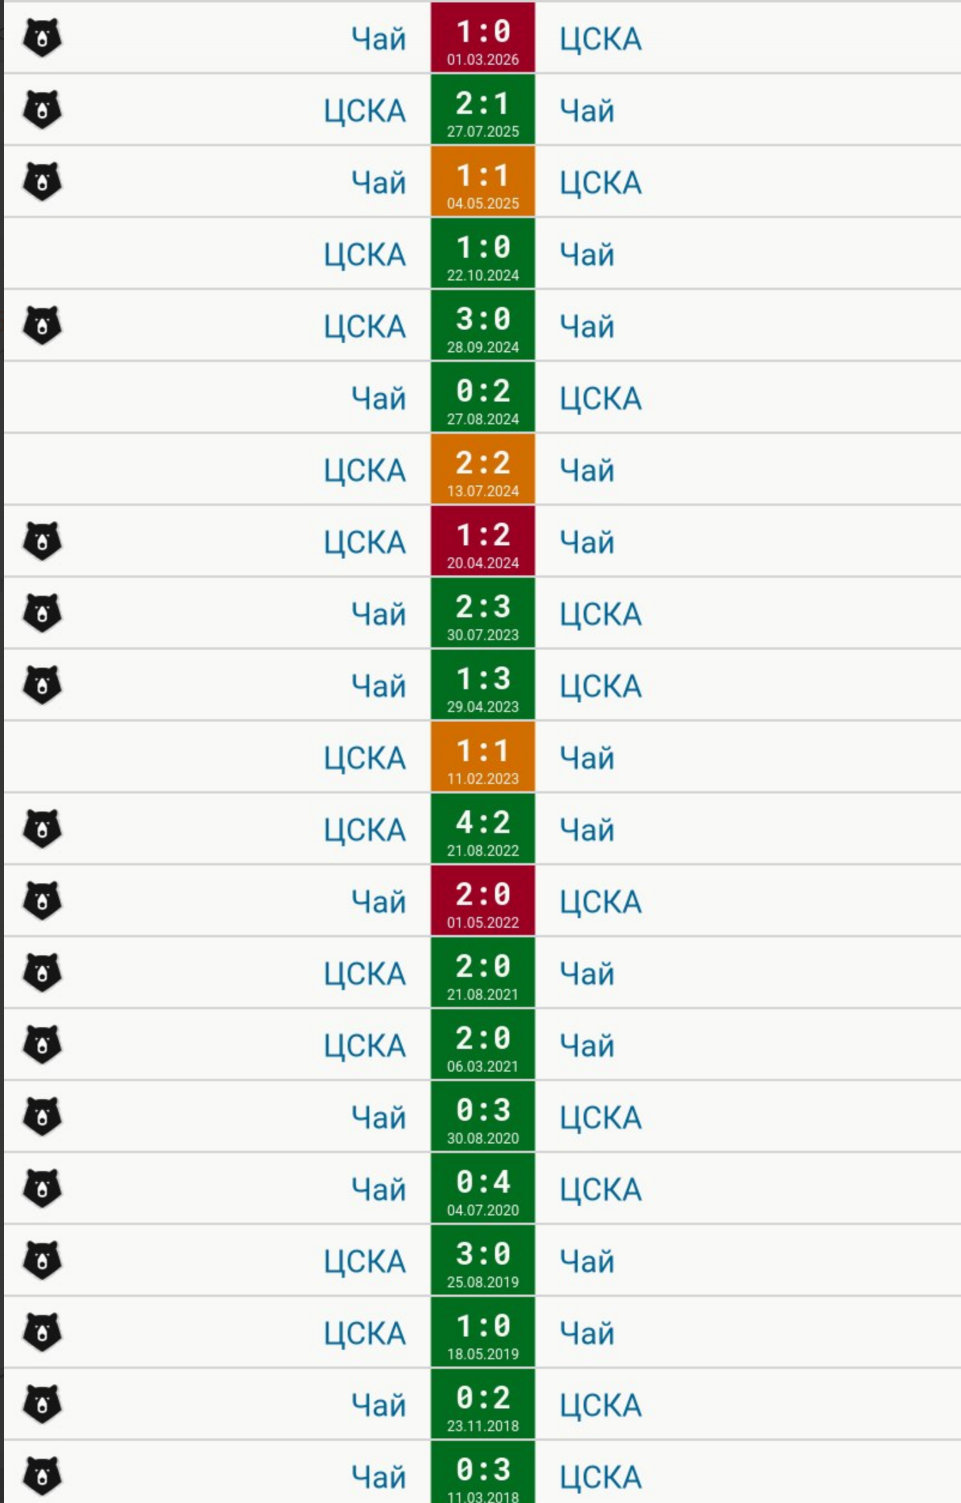Click the bear icon beside the 04.05.2025 draw
The height and width of the screenshot is (1503, 961).
click(42, 182)
